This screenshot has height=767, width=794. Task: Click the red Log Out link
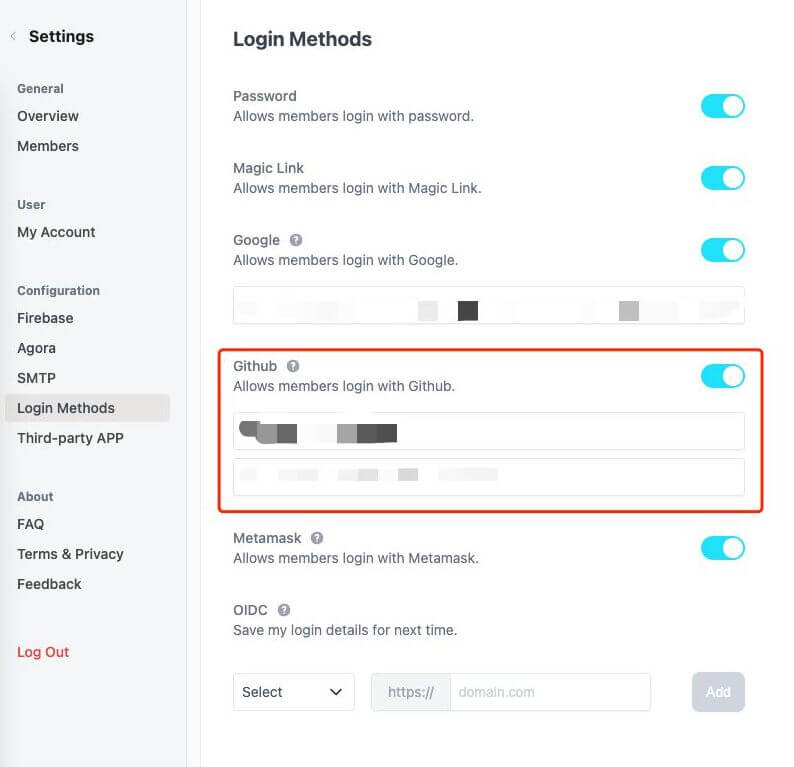point(43,652)
